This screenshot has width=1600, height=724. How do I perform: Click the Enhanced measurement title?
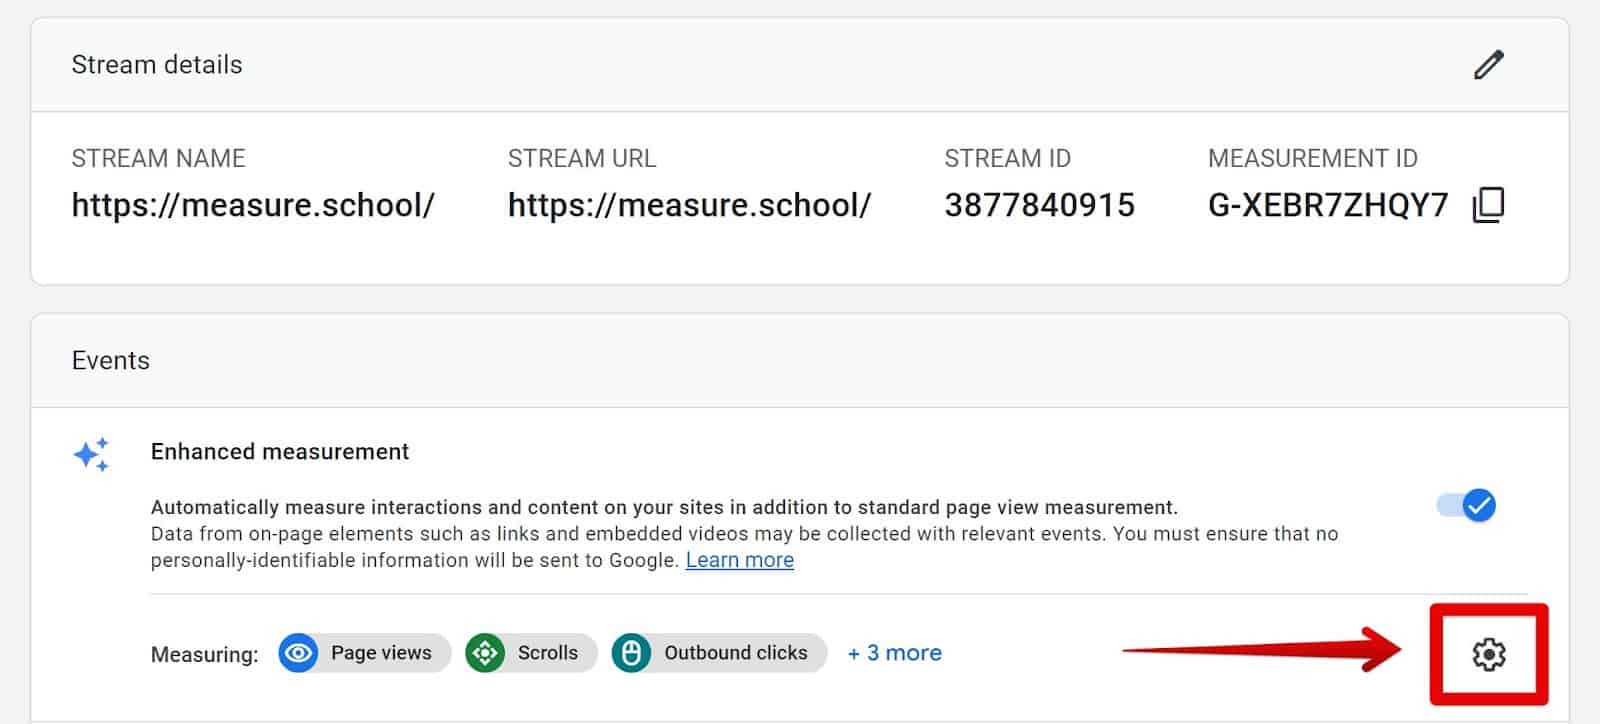pos(280,452)
